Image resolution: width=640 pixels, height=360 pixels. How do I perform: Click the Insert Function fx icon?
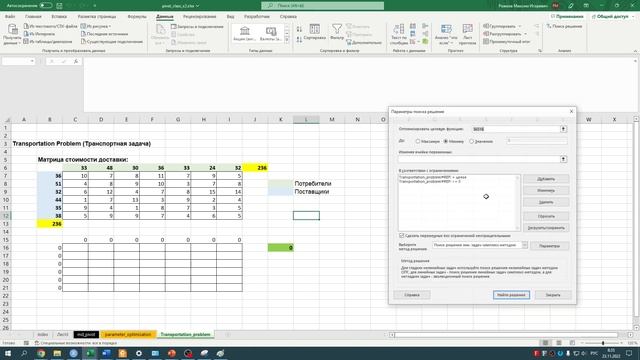click(x=76, y=61)
